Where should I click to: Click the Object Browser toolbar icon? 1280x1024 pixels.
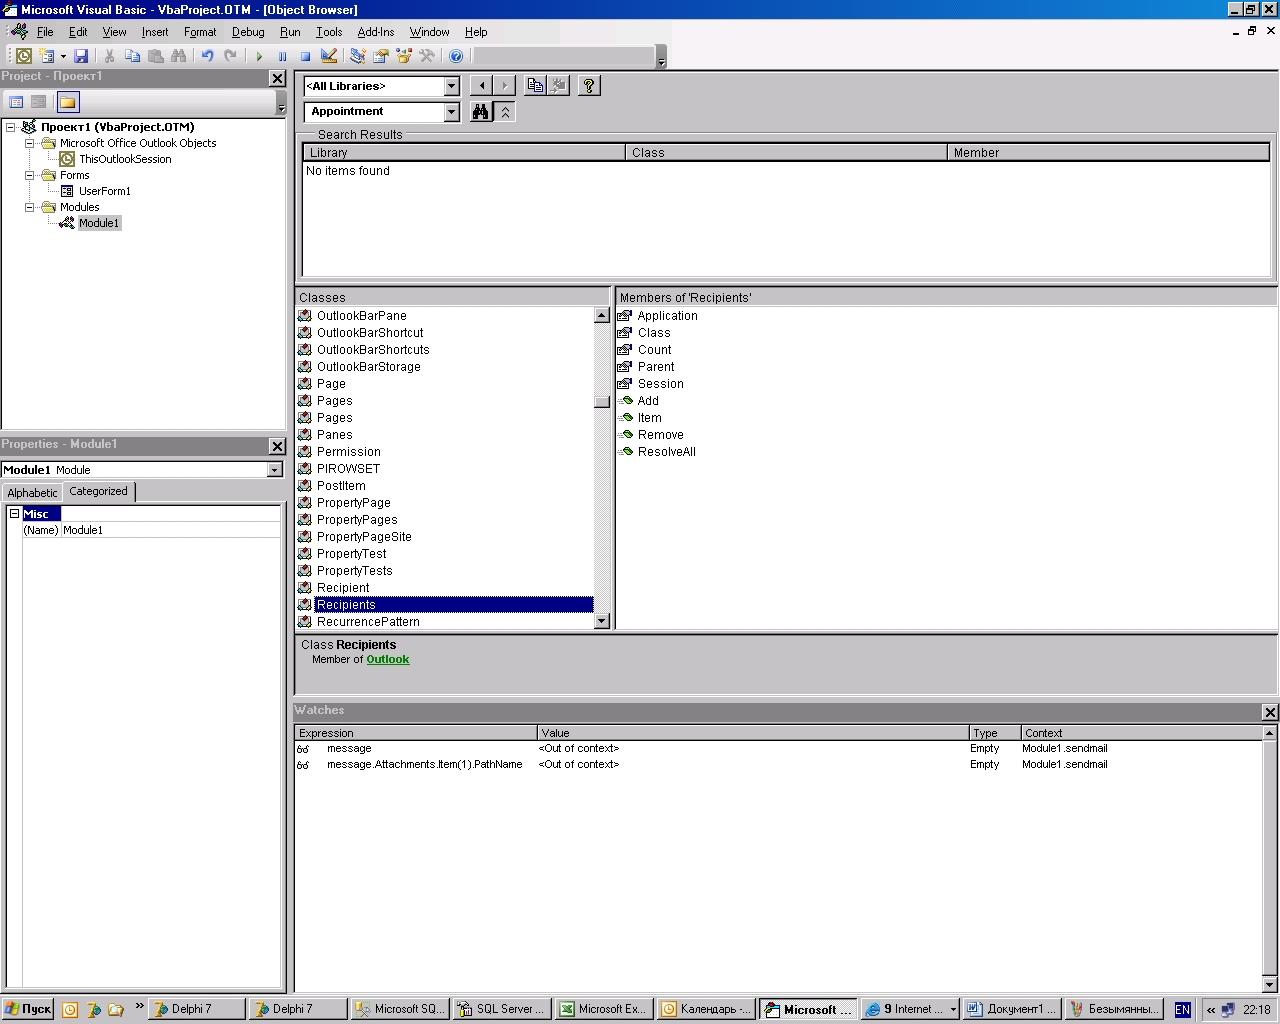[x=403, y=56]
